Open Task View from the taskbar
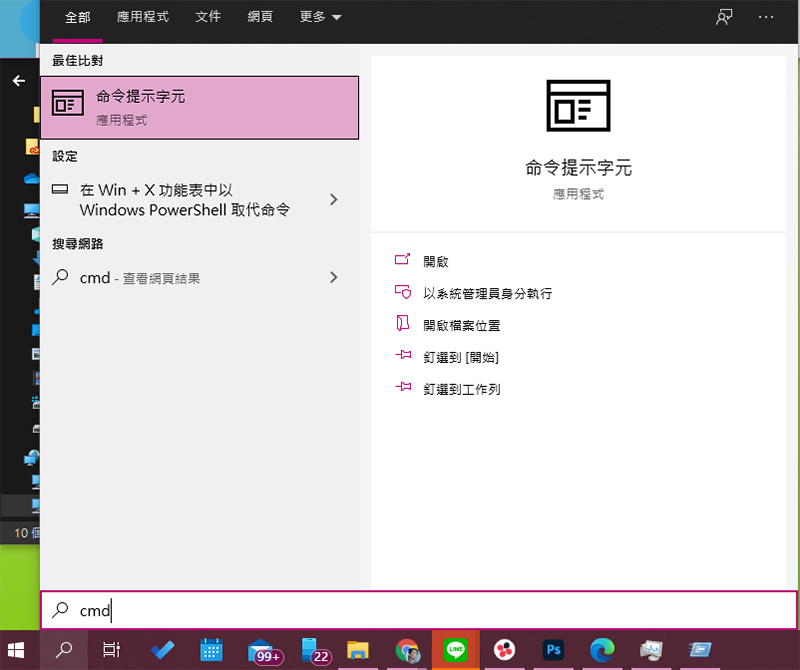 [111, 650]
